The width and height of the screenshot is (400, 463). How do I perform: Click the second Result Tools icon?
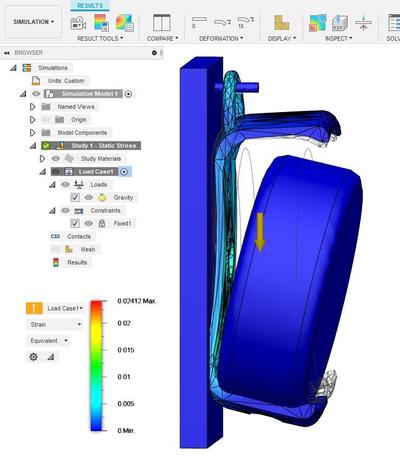click(101, 23)
